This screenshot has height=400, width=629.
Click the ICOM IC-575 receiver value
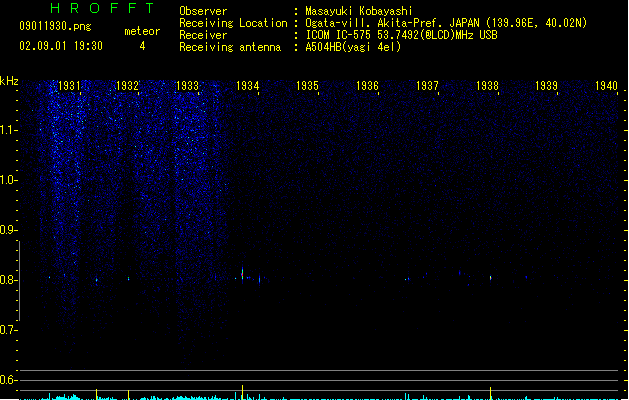pyautogui.click(x=401, y=35)
